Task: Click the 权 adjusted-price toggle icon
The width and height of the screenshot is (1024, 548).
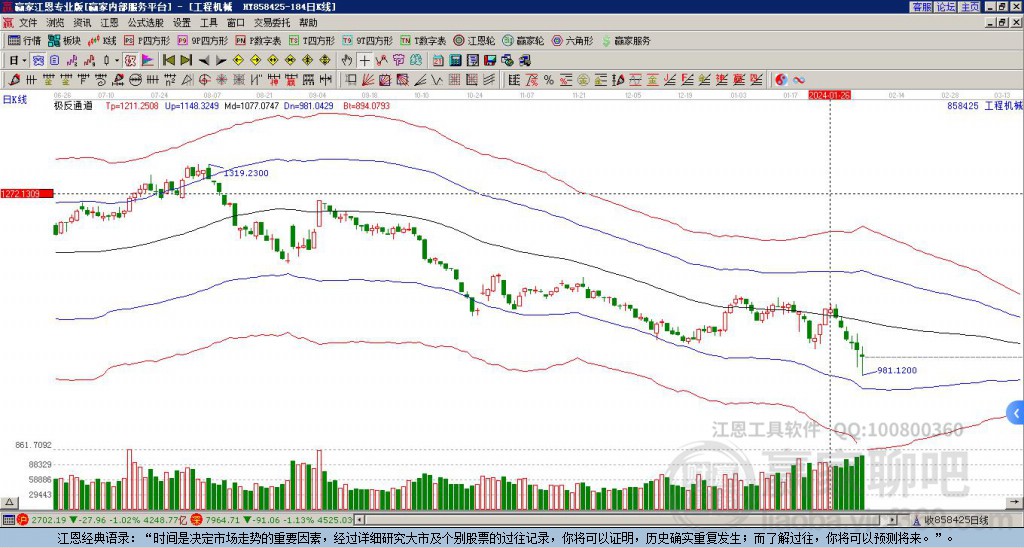Action: (130, 61)
